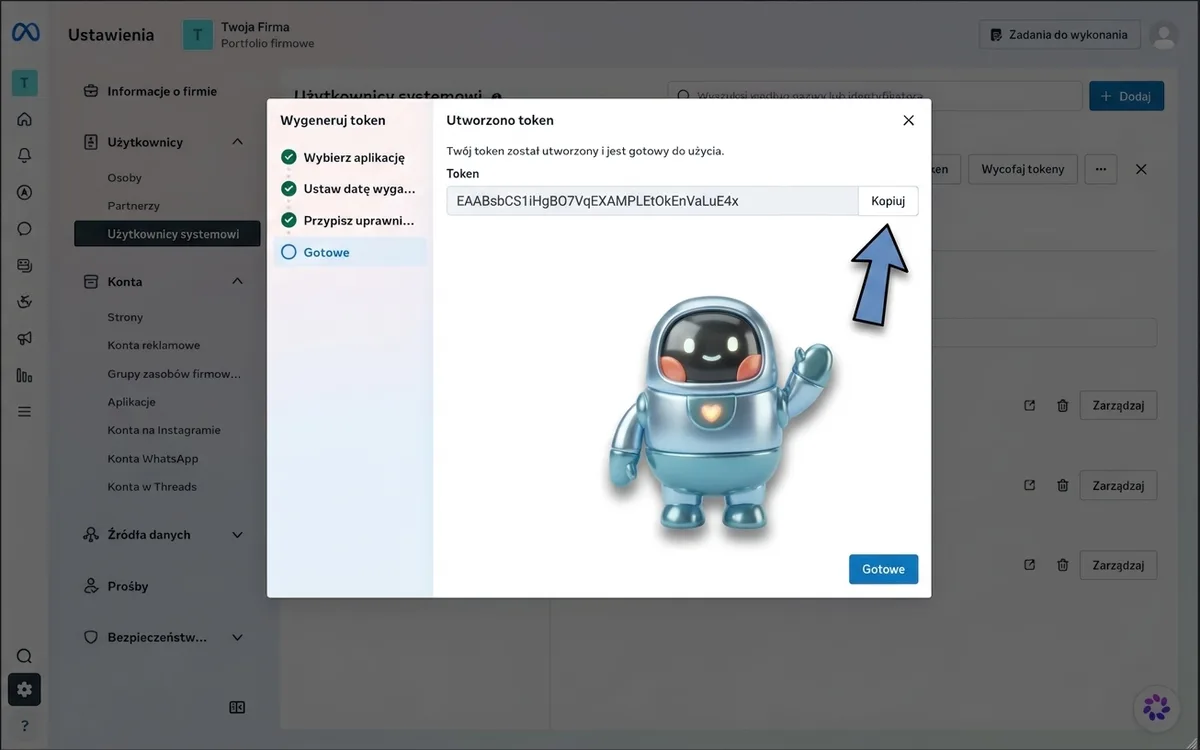Click the Settings gear icon
Image resolution: width=1200 pixels, height=750 pixels.
click(x=25, y=690)
